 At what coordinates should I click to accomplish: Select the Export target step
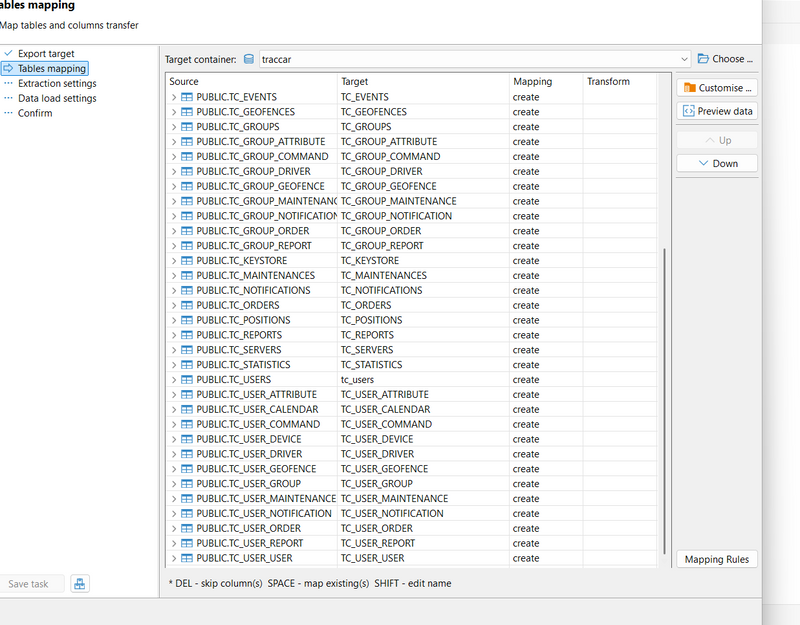point(46,54)
